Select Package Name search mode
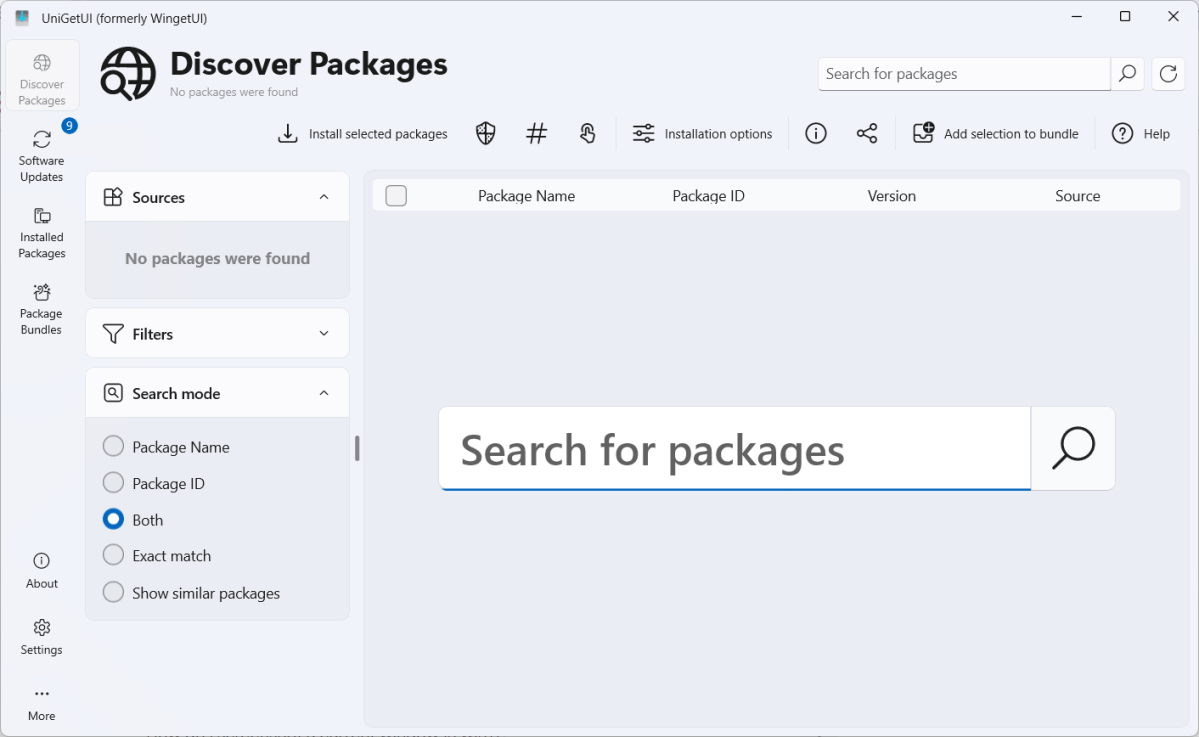The height and width of the screenshot is (737, 1199). point(166,446)
